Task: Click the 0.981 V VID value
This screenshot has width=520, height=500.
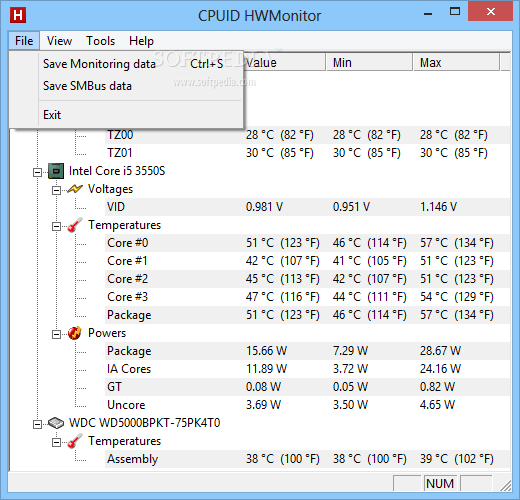Action: tap(264, 207)
